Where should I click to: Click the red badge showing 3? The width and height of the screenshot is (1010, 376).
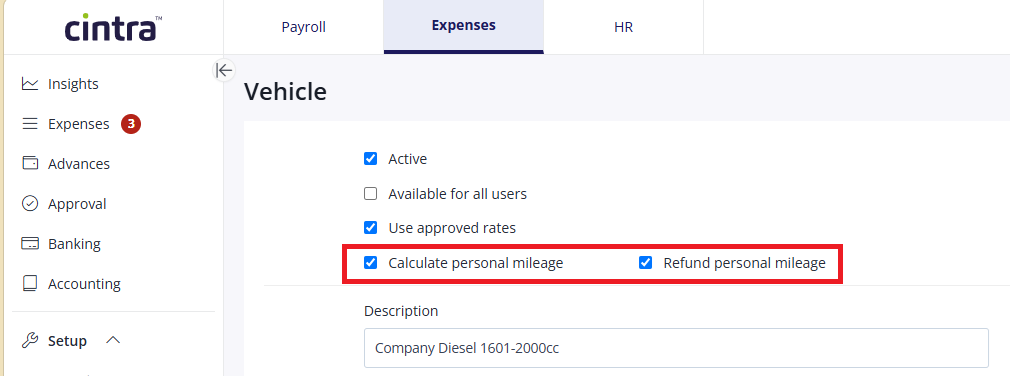click(x=131, y=124)
